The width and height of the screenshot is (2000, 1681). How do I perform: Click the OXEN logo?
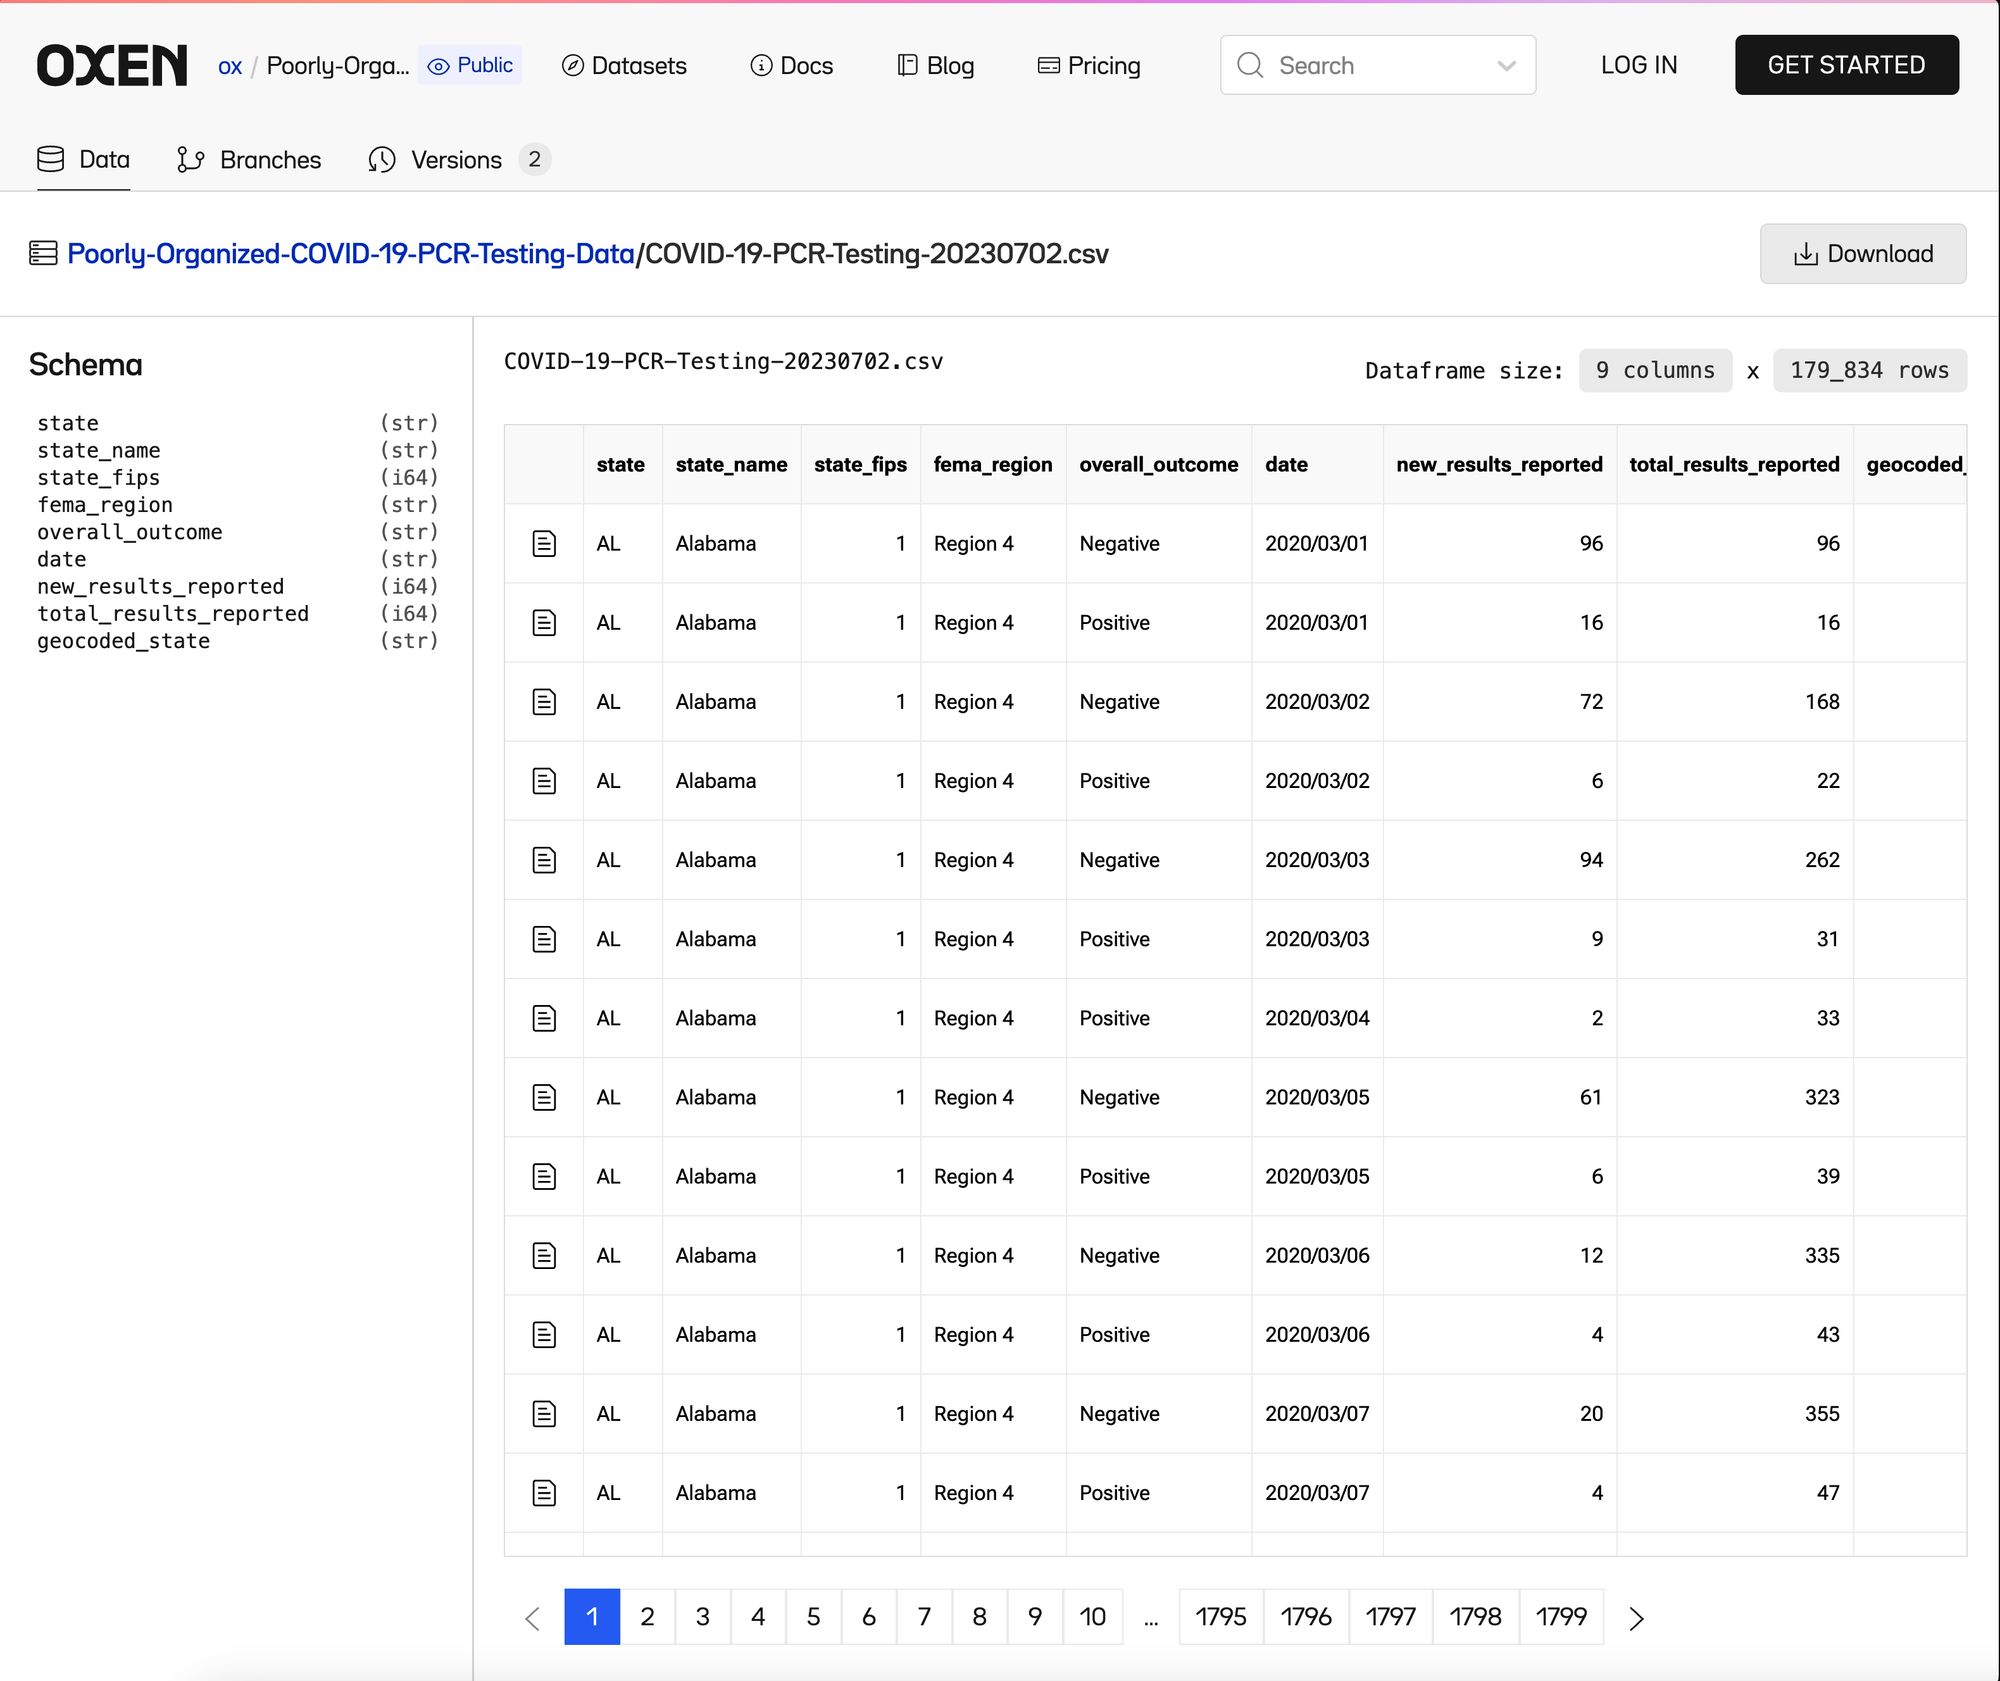point(112,65)
